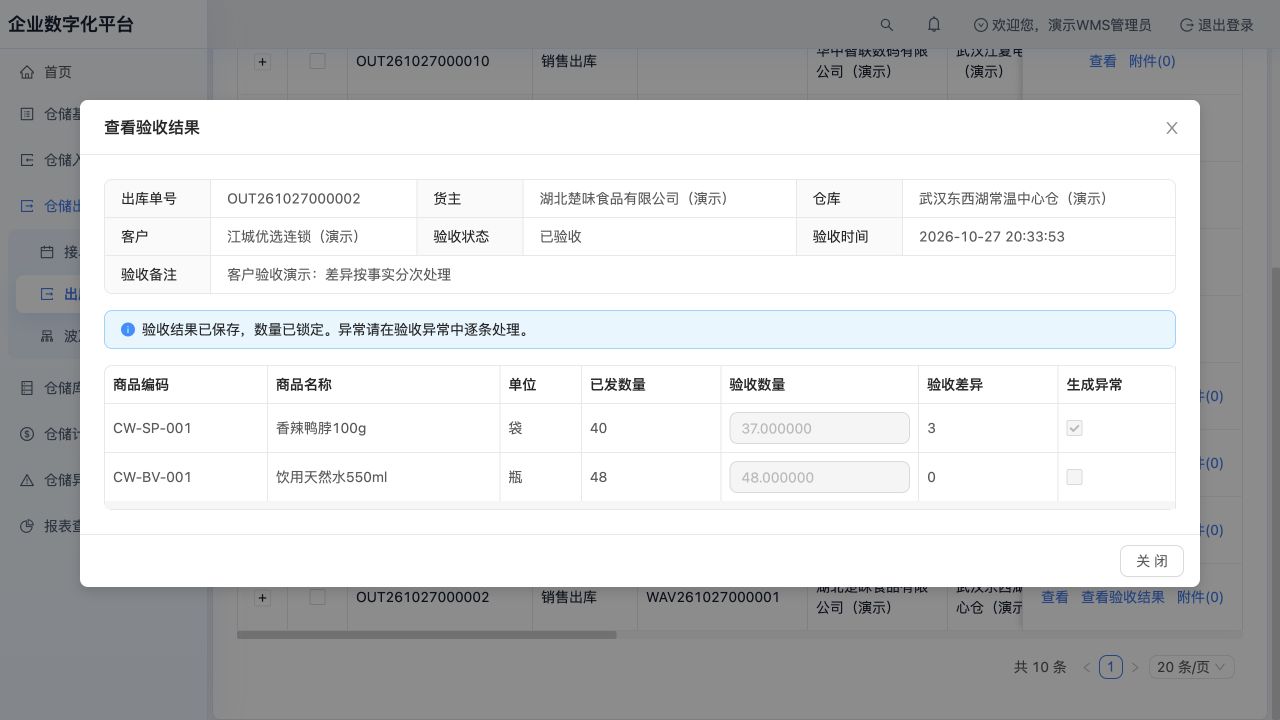This screenshot has height=720, width=1280.
Task: Click 查看验收结果 link in bottom table row
Action: [1123, 597]
